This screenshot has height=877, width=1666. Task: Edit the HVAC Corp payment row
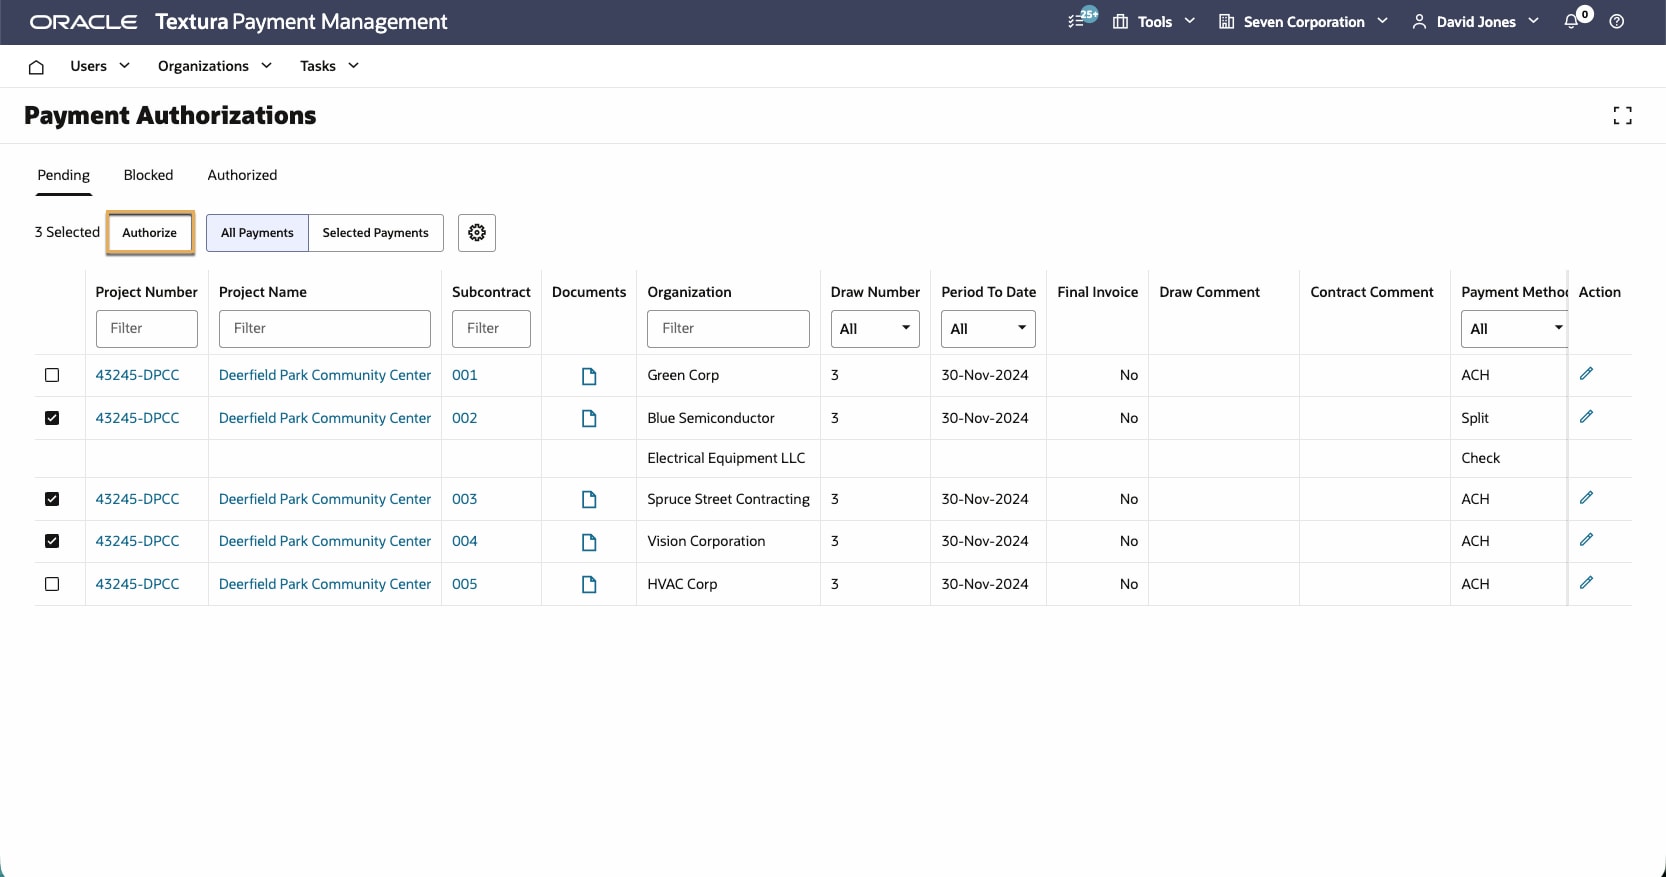click(1586, 583)
